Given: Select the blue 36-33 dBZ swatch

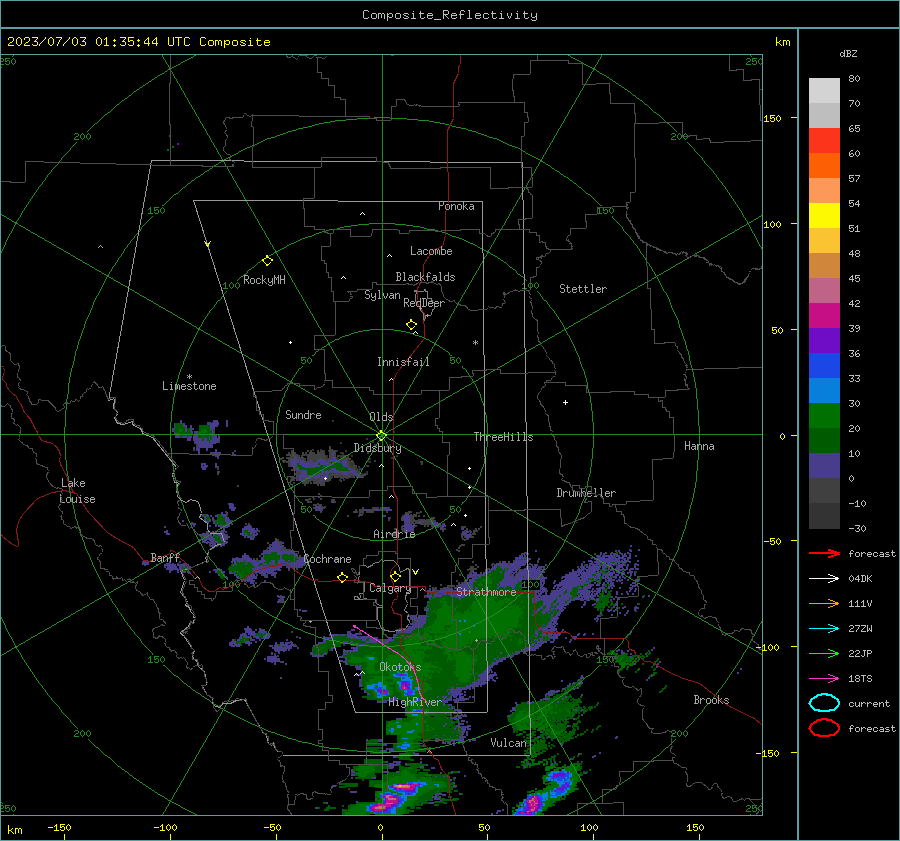Looking at the screenshot, I should tap(824, 366).
